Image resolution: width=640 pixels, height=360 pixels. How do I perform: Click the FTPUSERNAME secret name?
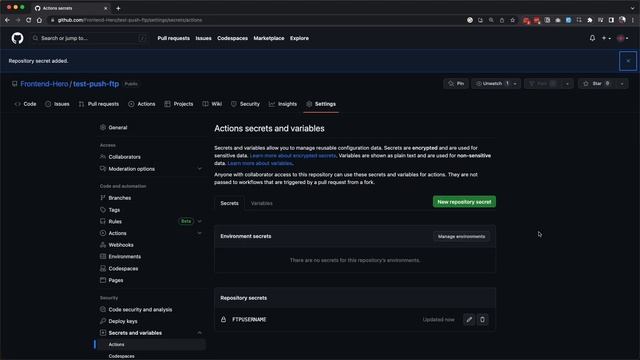tap(249, 320)
